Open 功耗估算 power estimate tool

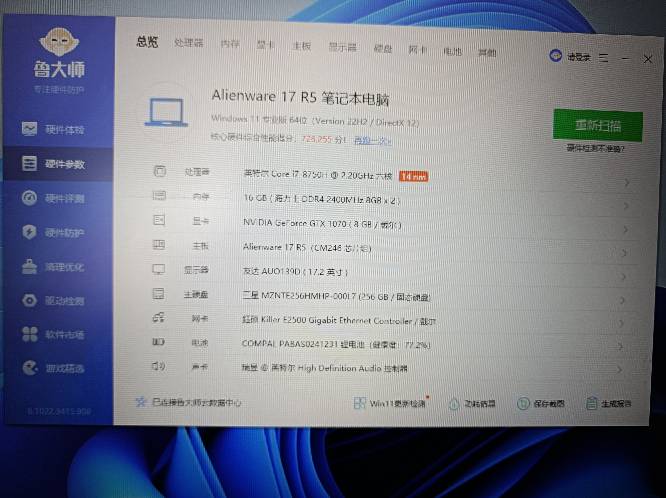tap(472, 404)
